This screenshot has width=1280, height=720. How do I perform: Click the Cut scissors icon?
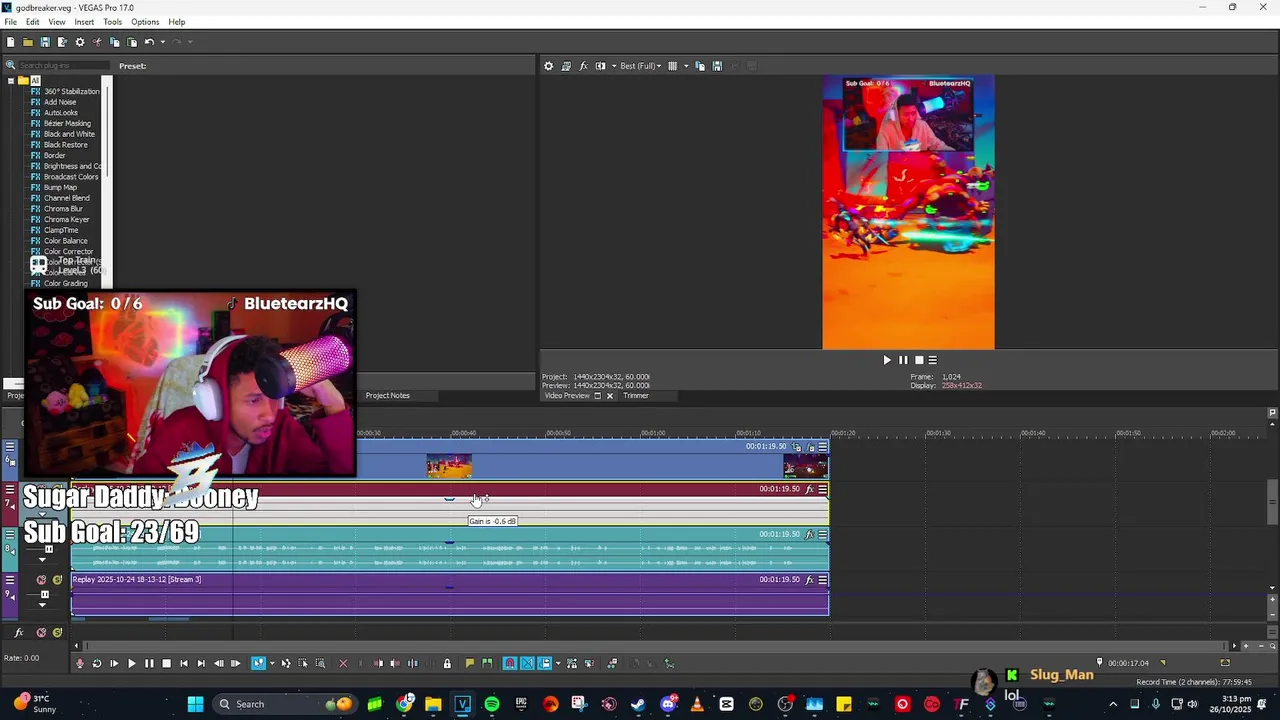click(x=97, y=42)
